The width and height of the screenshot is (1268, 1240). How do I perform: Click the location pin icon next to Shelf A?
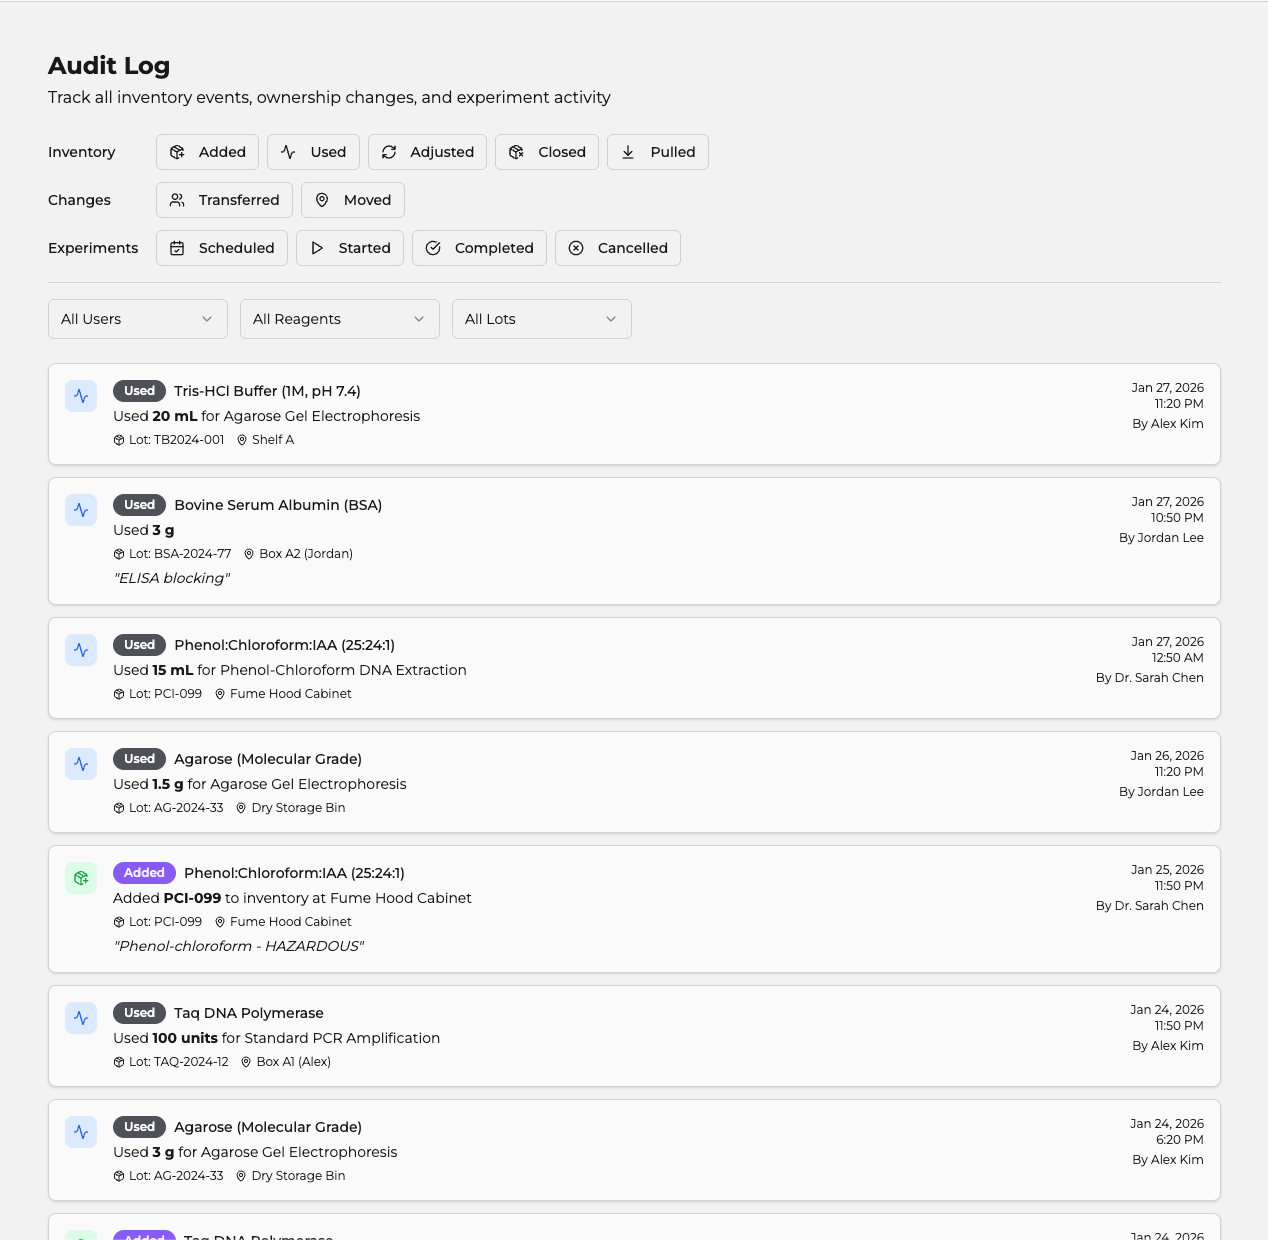coord(243,439)
